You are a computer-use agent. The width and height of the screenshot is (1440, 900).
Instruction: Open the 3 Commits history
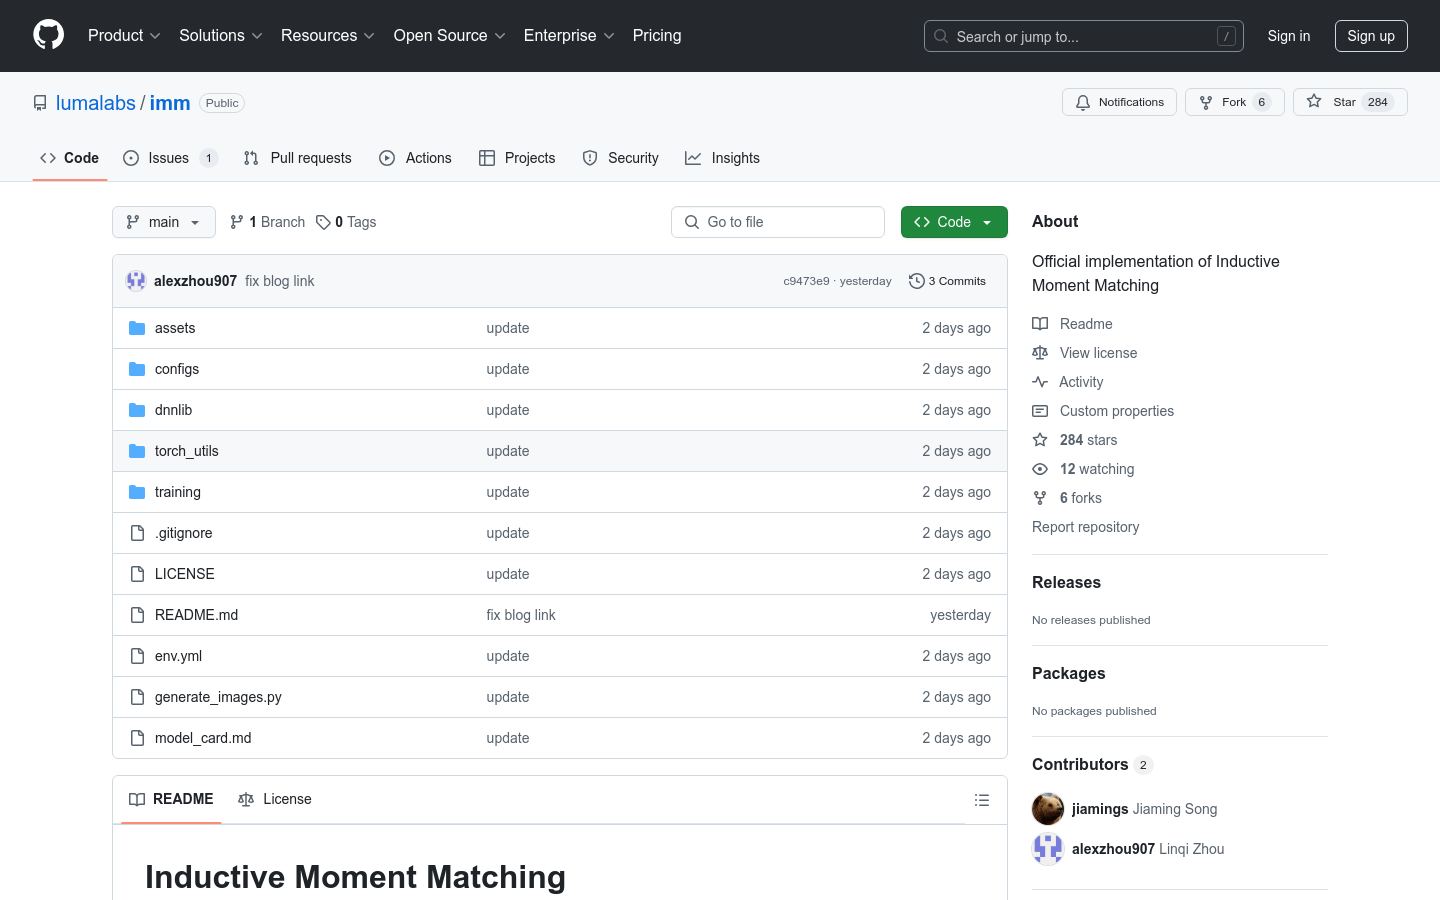947,281
